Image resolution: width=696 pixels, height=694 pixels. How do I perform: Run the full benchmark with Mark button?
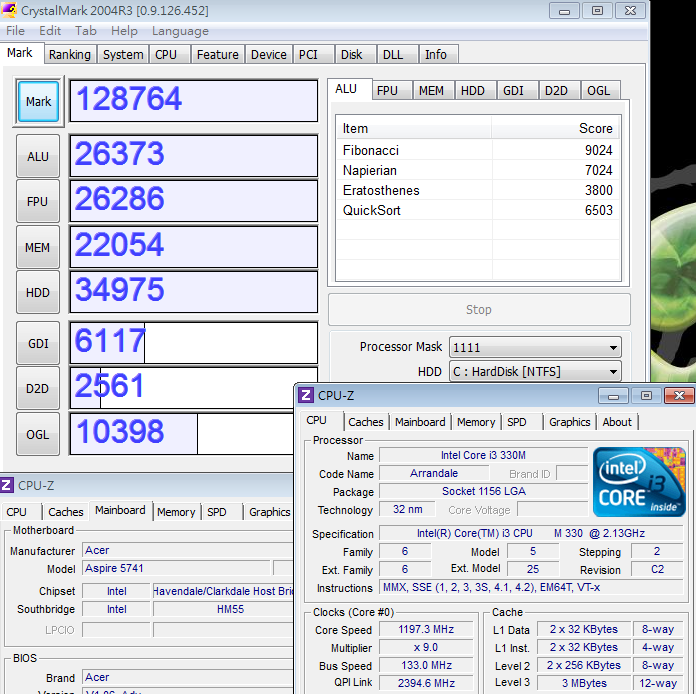coord(38,102)
